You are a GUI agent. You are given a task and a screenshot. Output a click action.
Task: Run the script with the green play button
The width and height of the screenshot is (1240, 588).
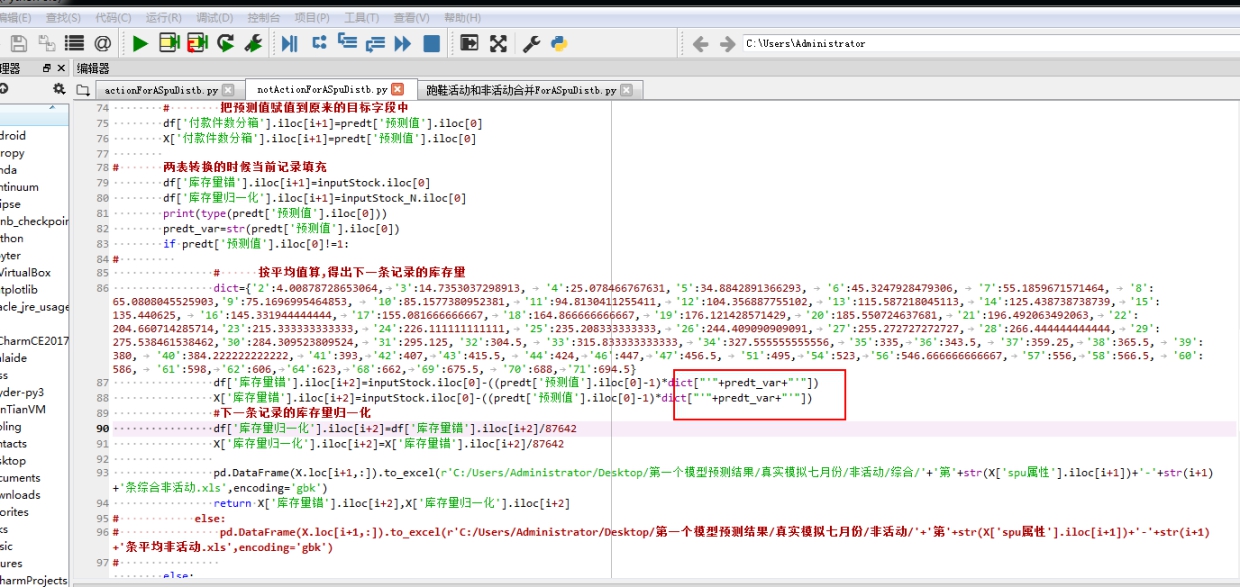(140, 43)
